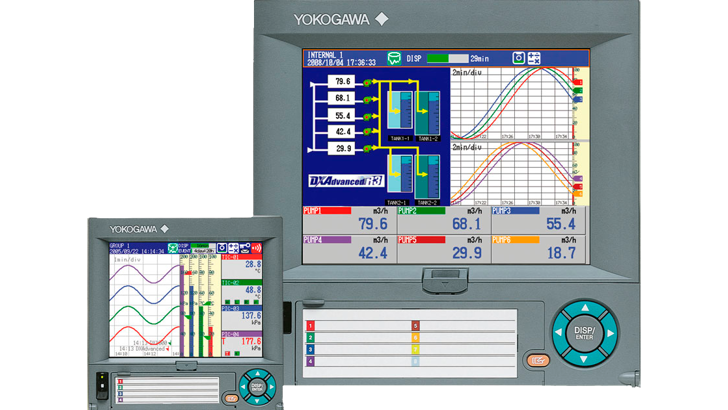Click the 42.4 value box in flow diagram
728x410 pixels.
(x=342, y=131)
